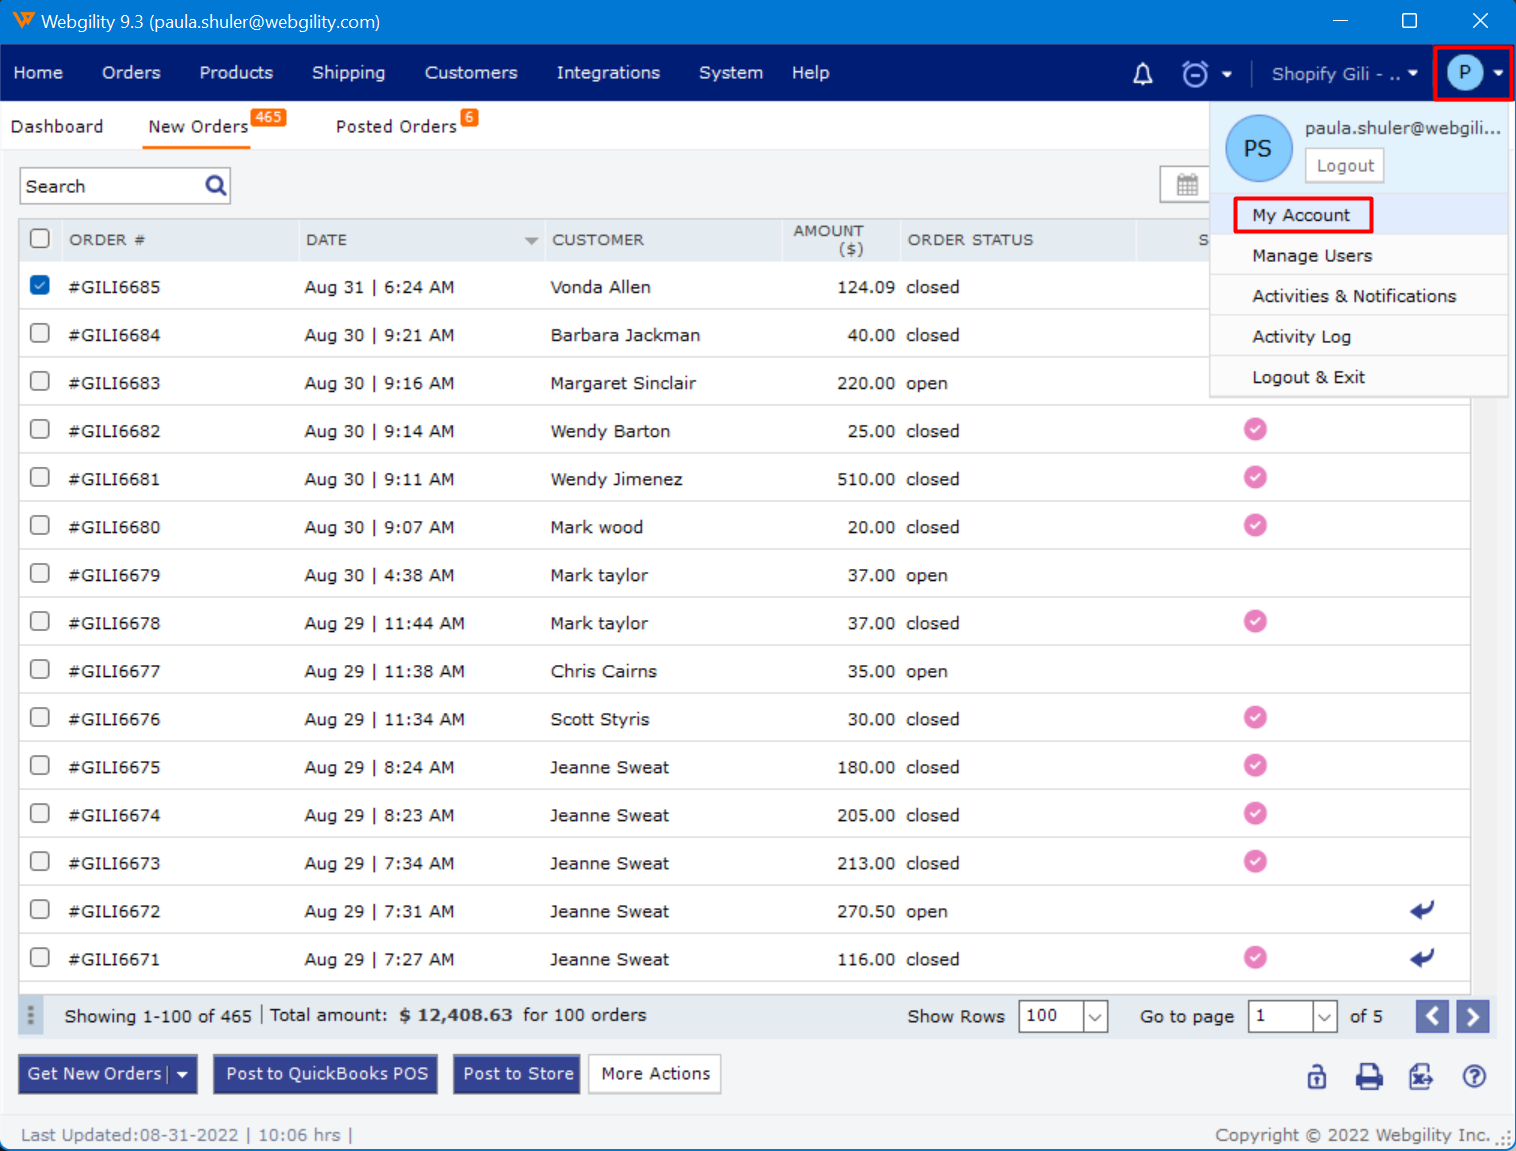
Task: Check the order #GILI6684 checkbox
Action: 40,333
